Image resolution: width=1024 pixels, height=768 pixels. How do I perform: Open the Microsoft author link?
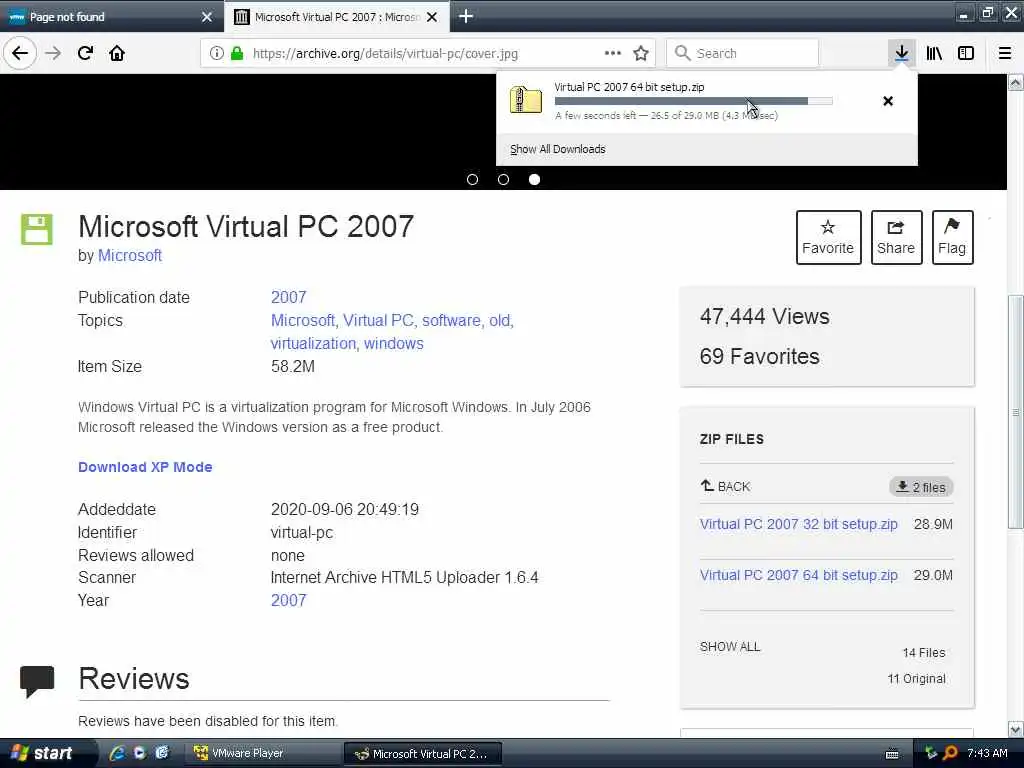(x=129, y=255)
